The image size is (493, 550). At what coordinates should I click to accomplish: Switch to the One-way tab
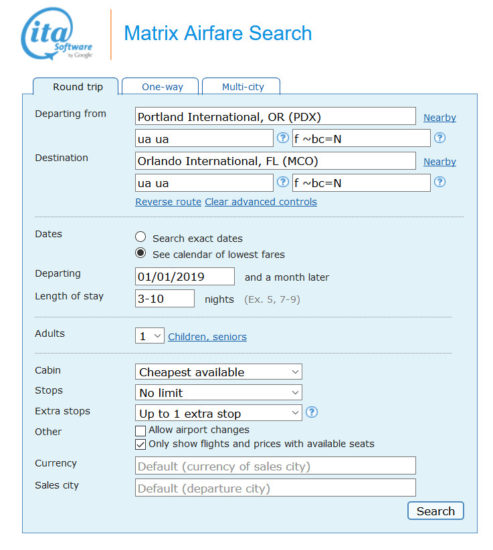161,86
